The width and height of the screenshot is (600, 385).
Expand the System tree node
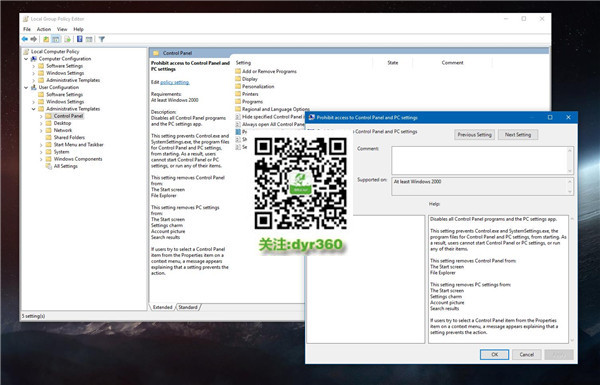click(41, 152)
